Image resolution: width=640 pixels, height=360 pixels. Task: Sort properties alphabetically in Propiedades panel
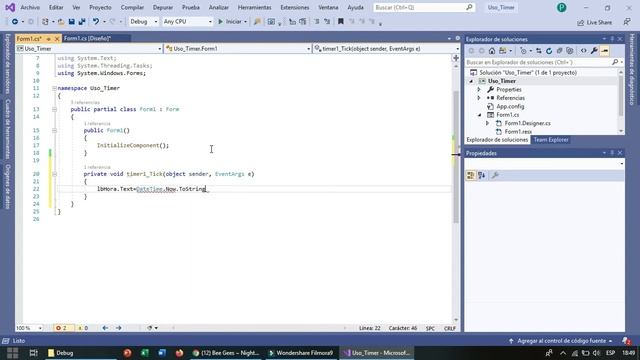point(482,175)
